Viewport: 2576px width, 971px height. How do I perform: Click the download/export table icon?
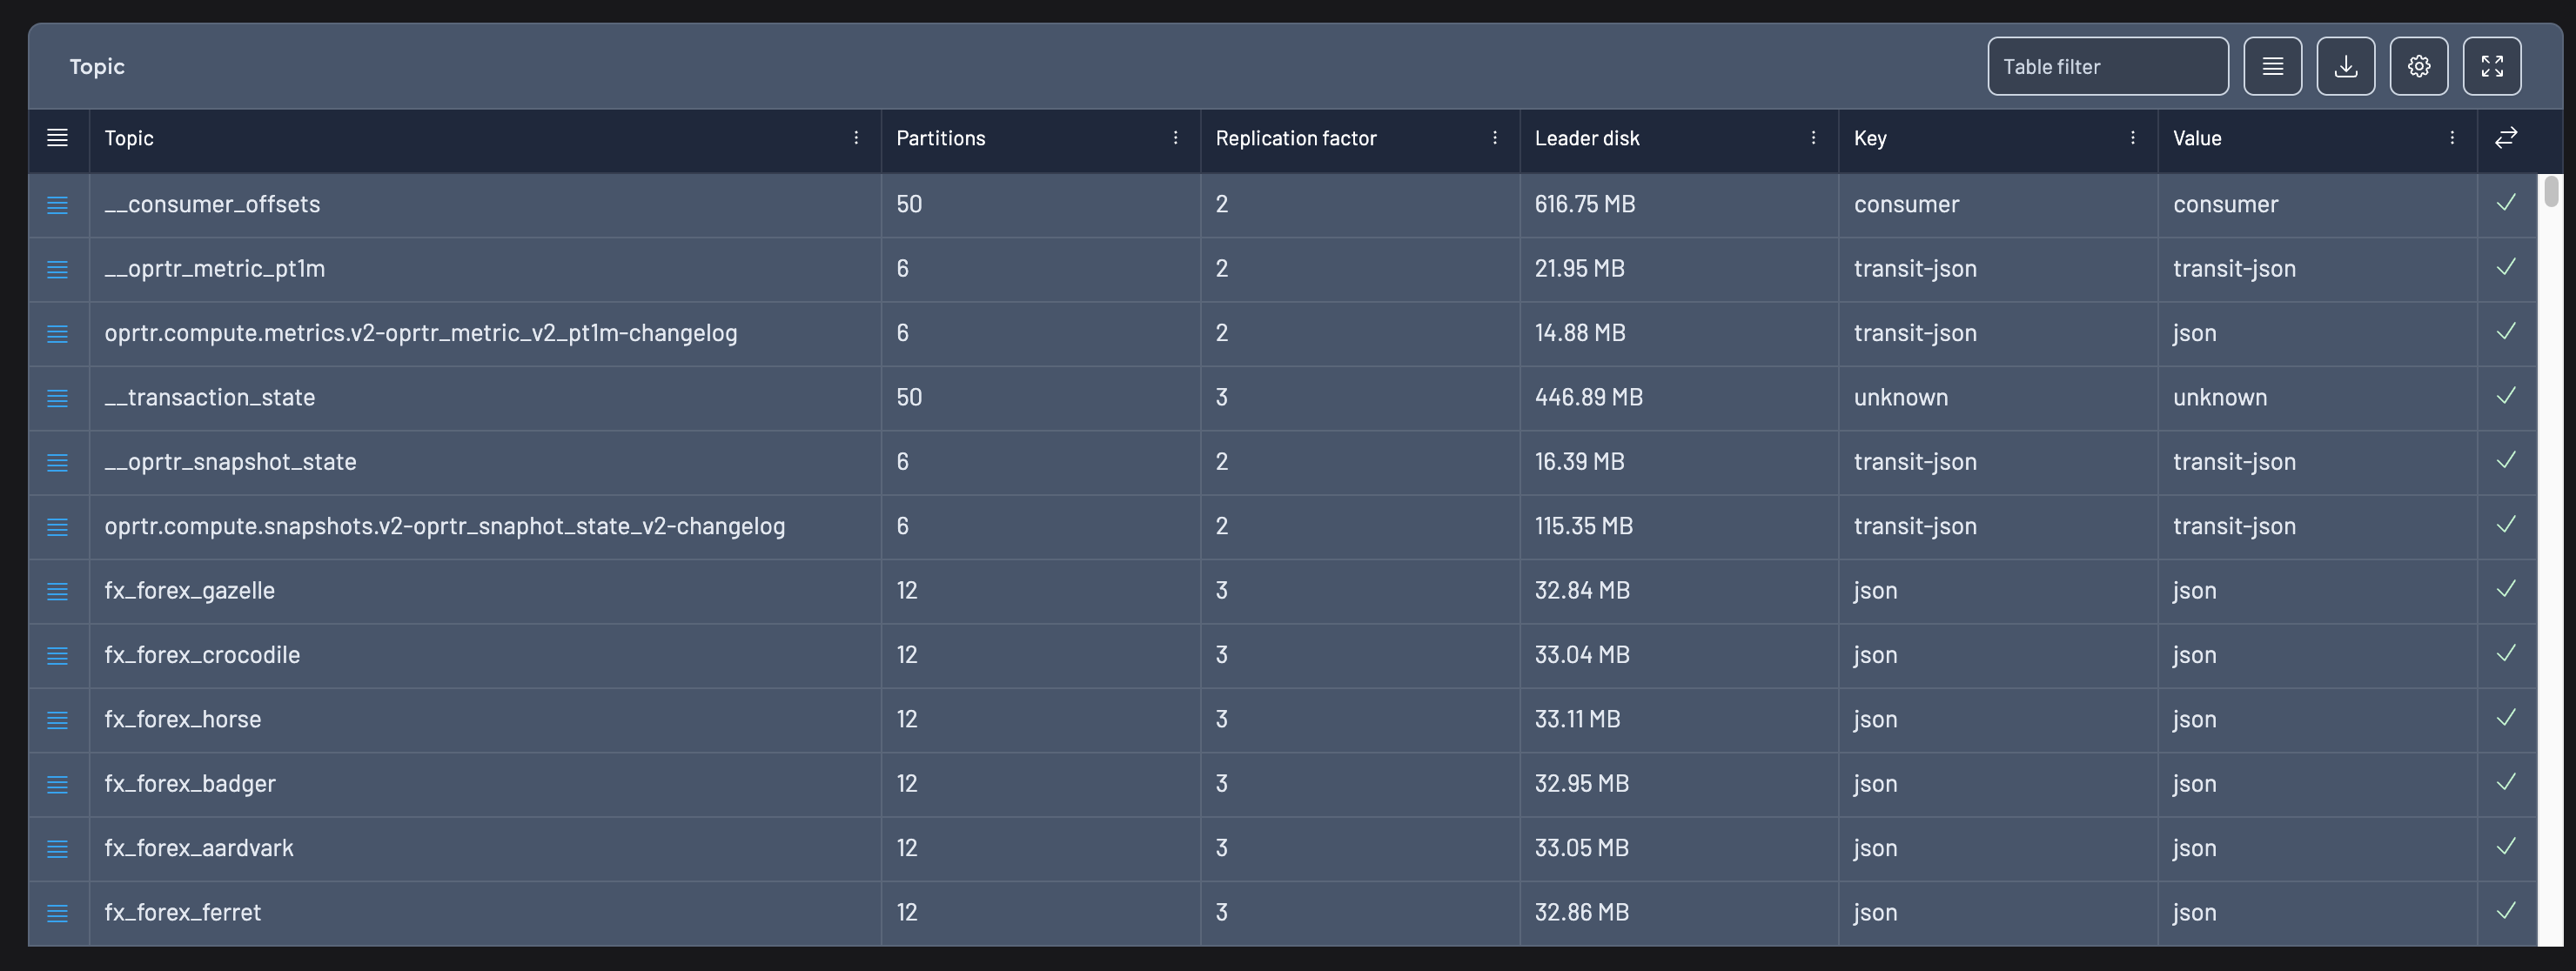[x=2346, y=66]
